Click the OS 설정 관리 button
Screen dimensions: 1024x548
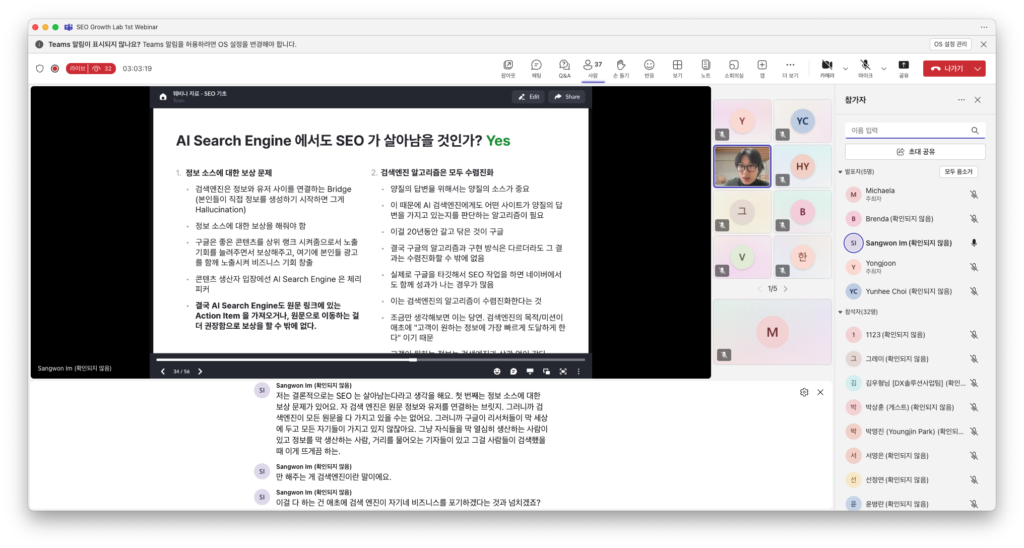950,44
